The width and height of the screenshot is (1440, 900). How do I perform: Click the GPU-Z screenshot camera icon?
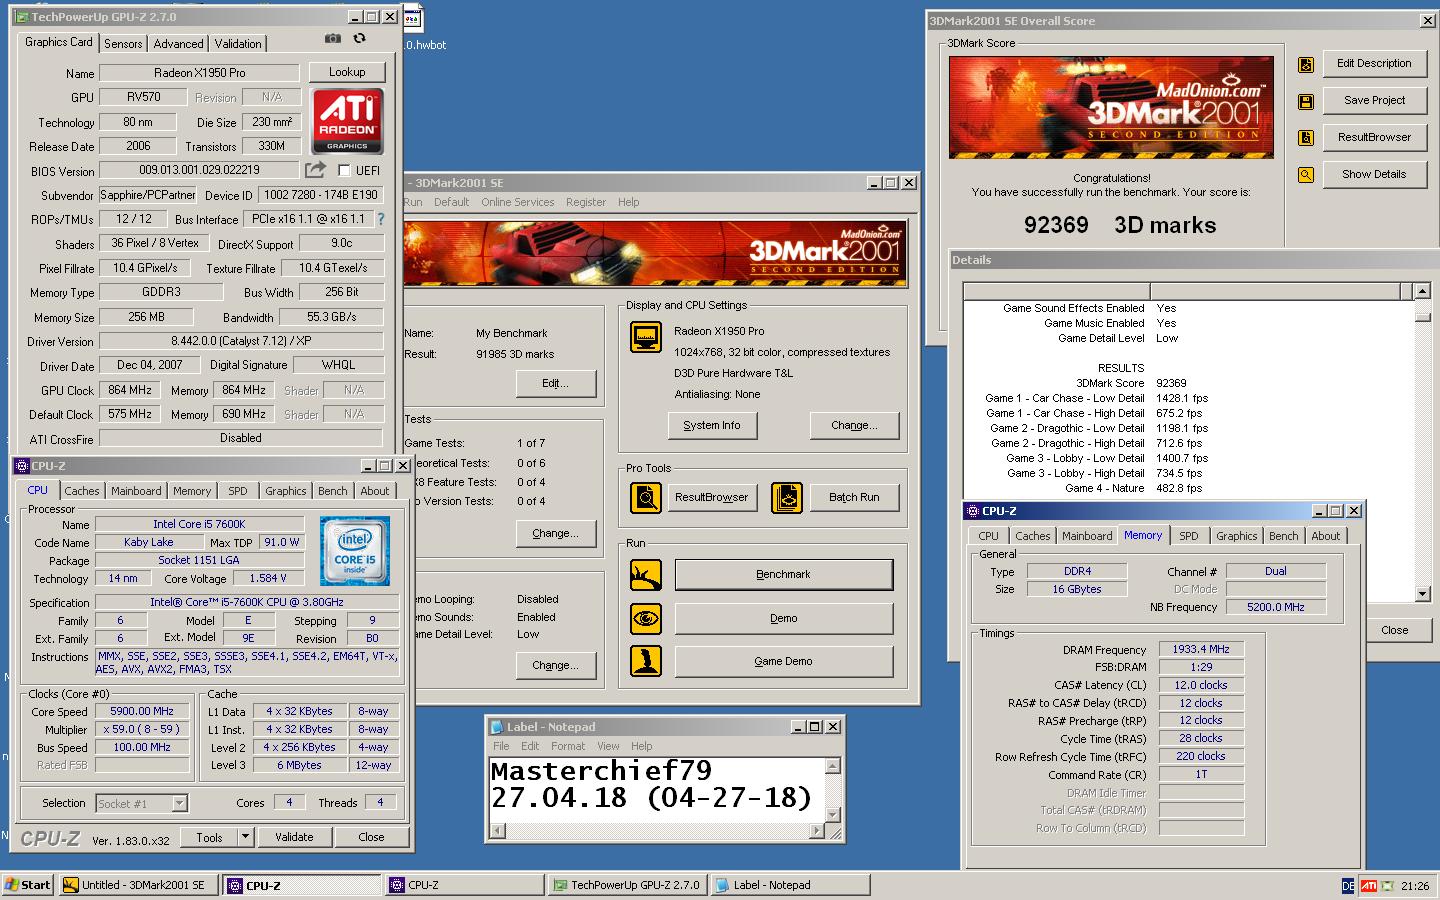pos(333,39)
